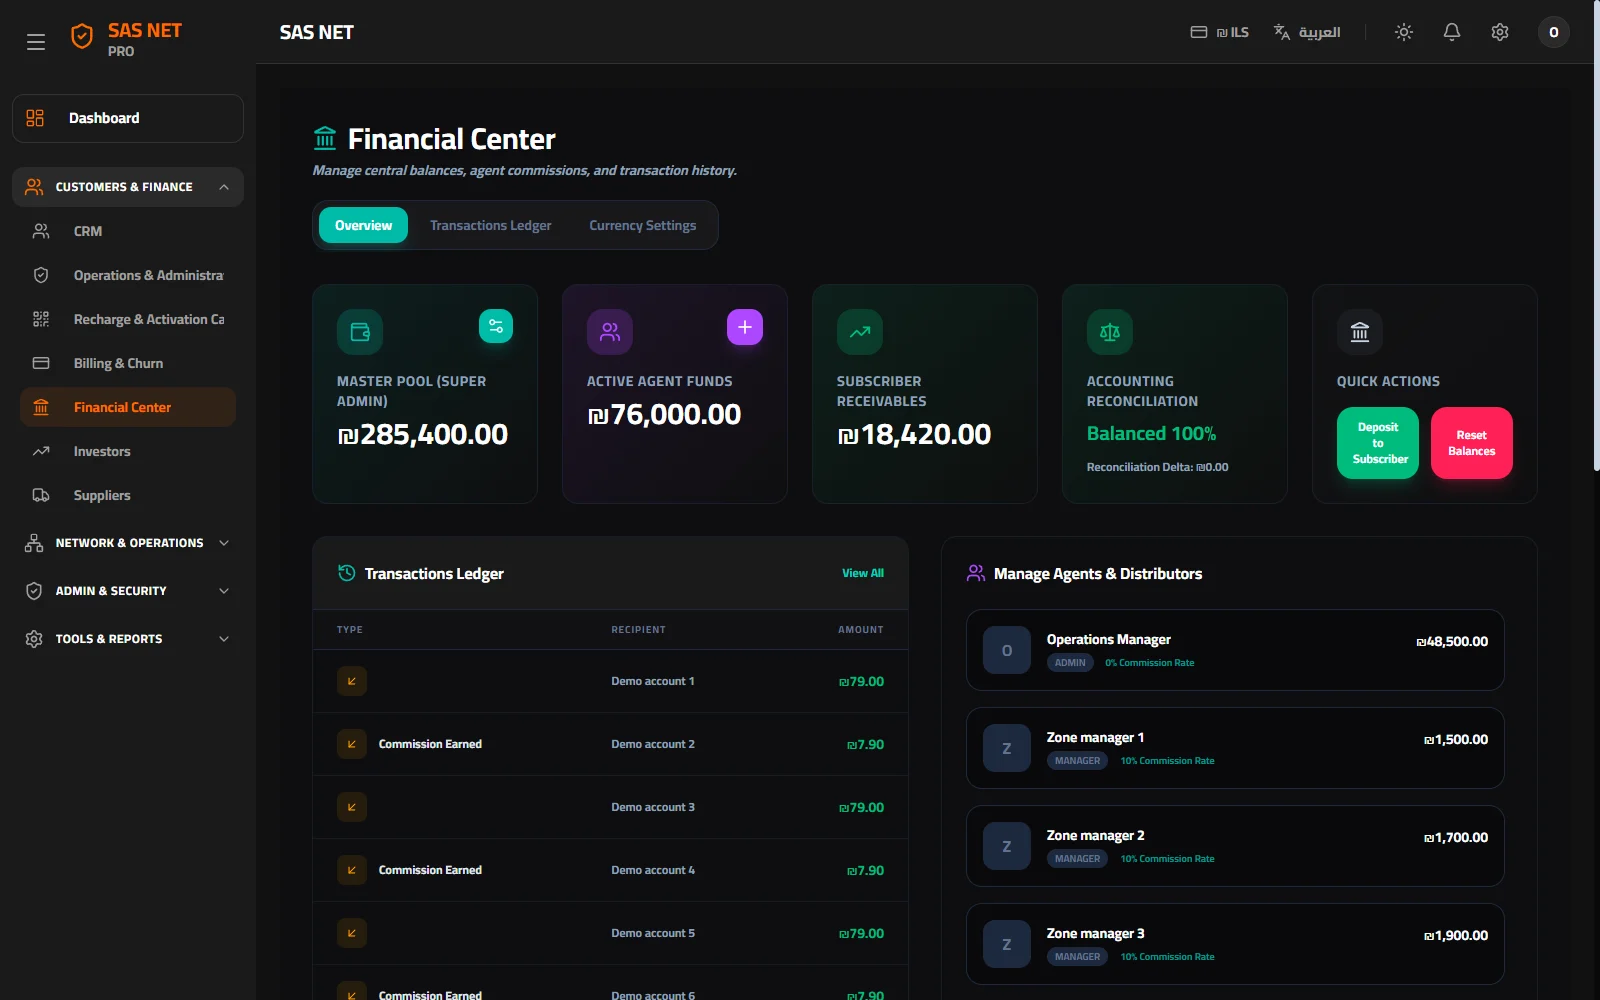Click Transactions Ledger history clock icon
Screen dimensions: 1600x1000
coord(347,573)
